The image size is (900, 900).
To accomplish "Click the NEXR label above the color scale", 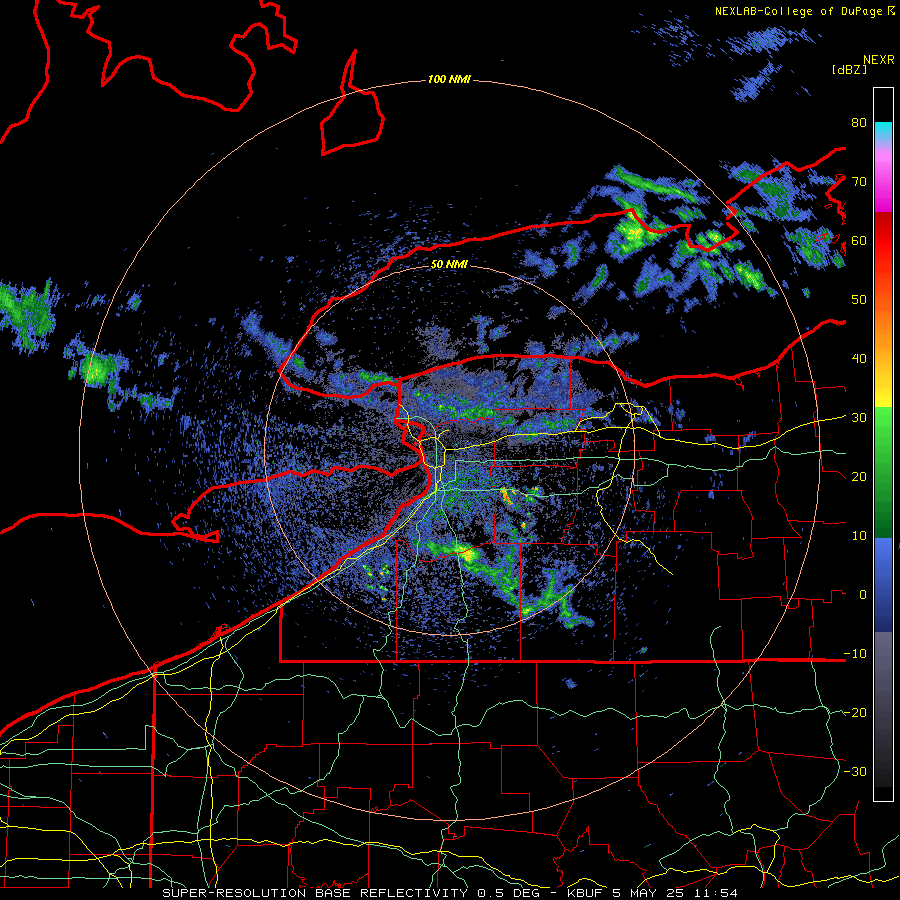I will point(879,60).
